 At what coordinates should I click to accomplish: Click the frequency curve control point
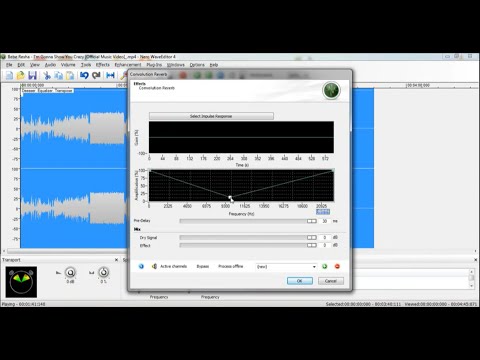click(x=230, y=198)
